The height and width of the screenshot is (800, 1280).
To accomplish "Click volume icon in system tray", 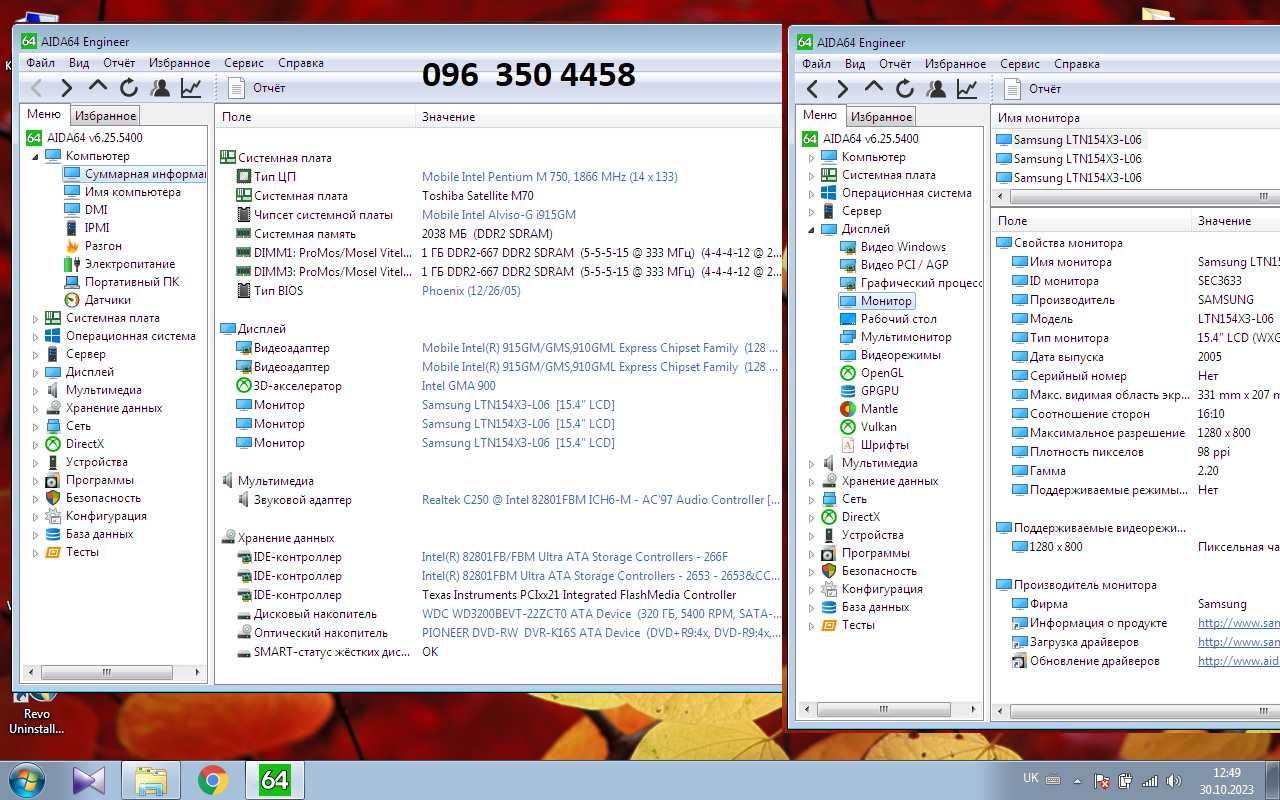I will (x=1173, y=780).
